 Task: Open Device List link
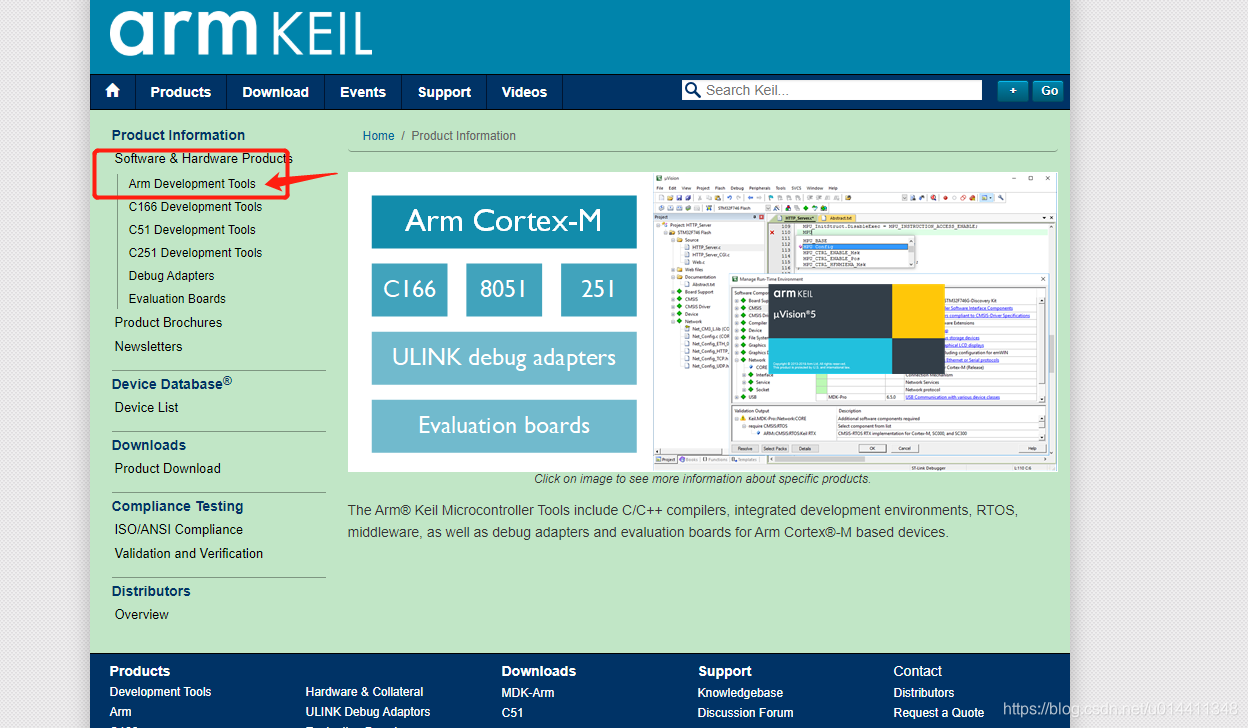146,407
